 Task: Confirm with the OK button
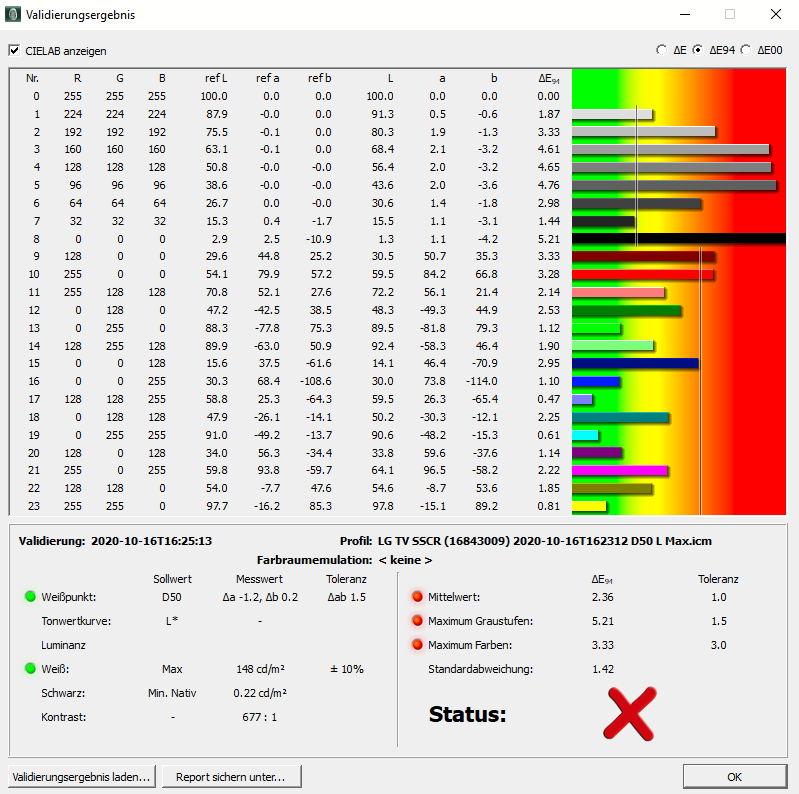734,777
